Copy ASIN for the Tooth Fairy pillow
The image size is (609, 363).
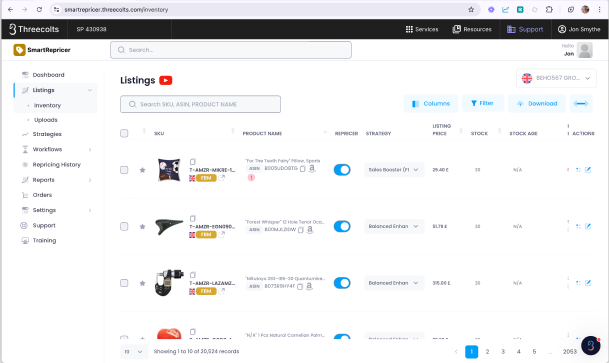tap(303, 168)
